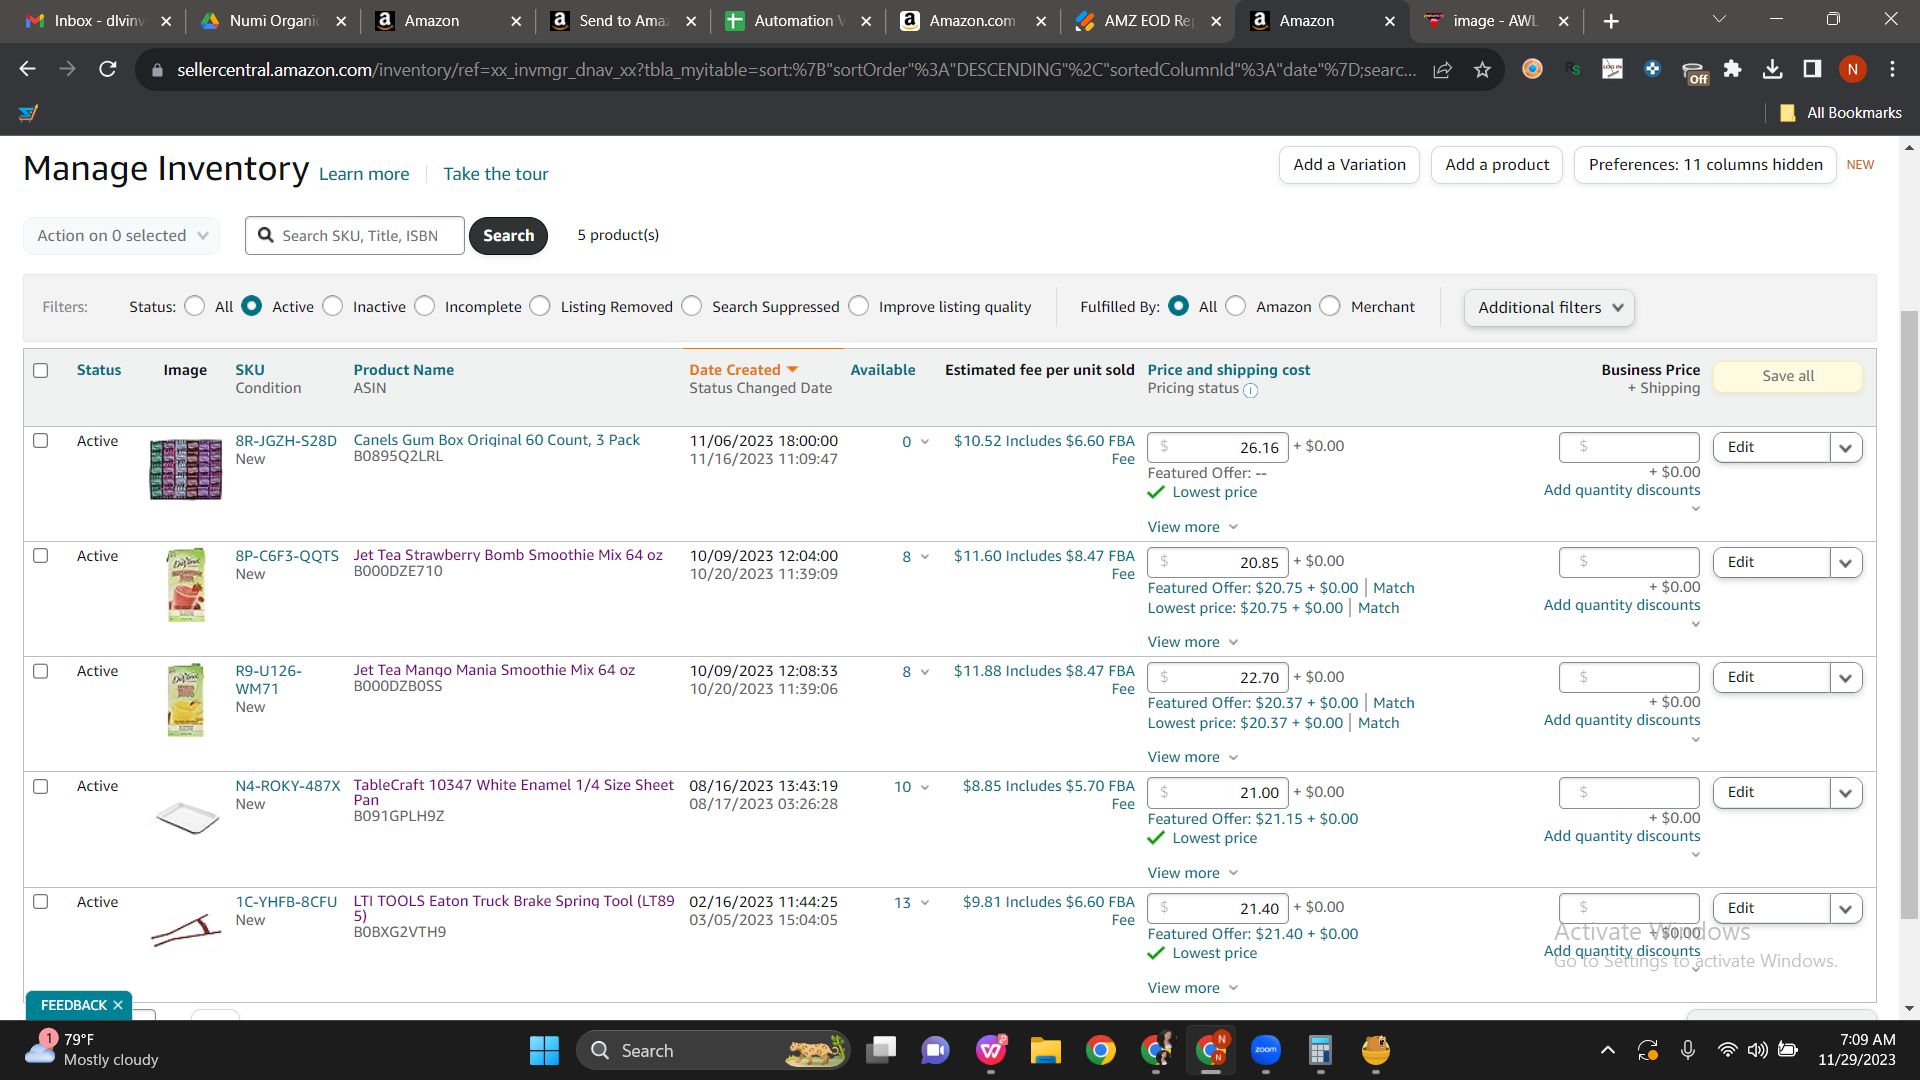Open Edit dropdown arrow for TableCraft row

[1846, 793]
